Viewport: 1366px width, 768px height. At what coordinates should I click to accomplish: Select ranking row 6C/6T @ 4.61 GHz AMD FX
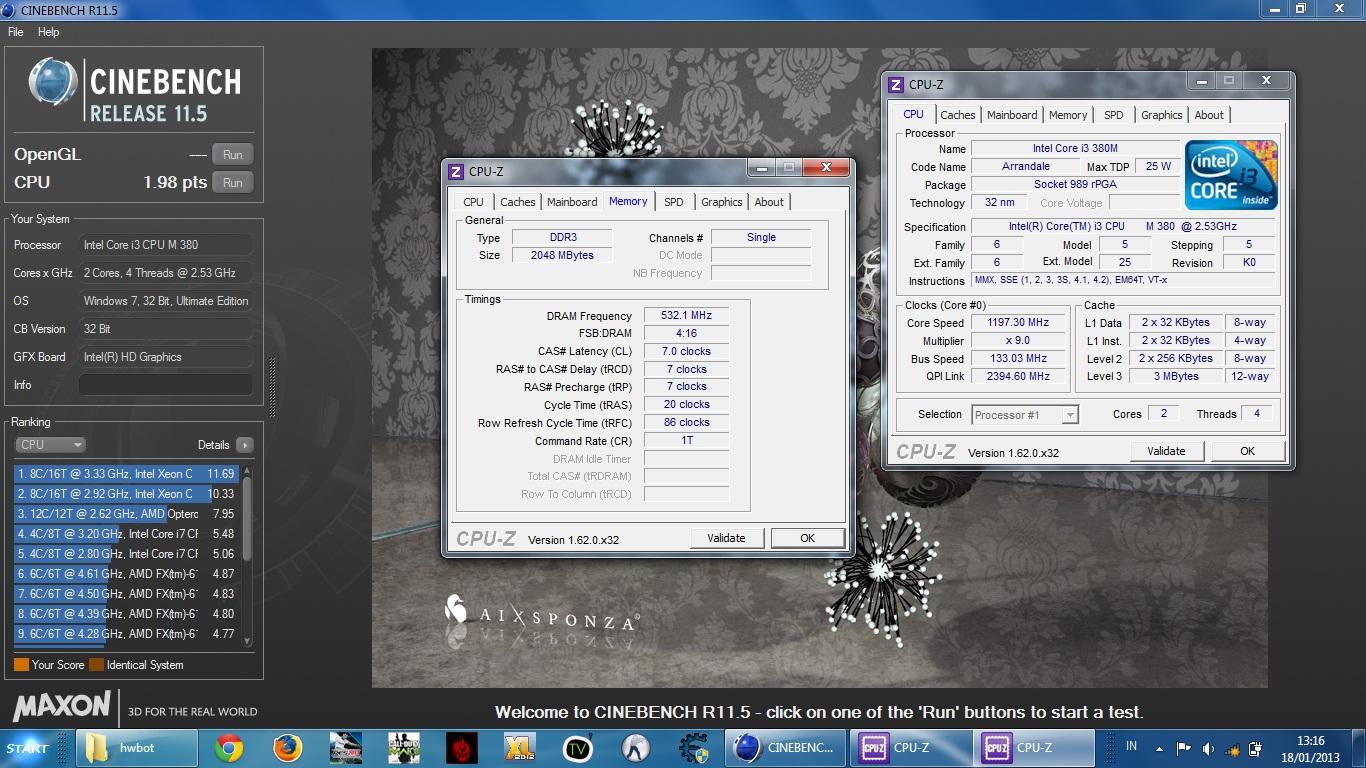(126, 574)
